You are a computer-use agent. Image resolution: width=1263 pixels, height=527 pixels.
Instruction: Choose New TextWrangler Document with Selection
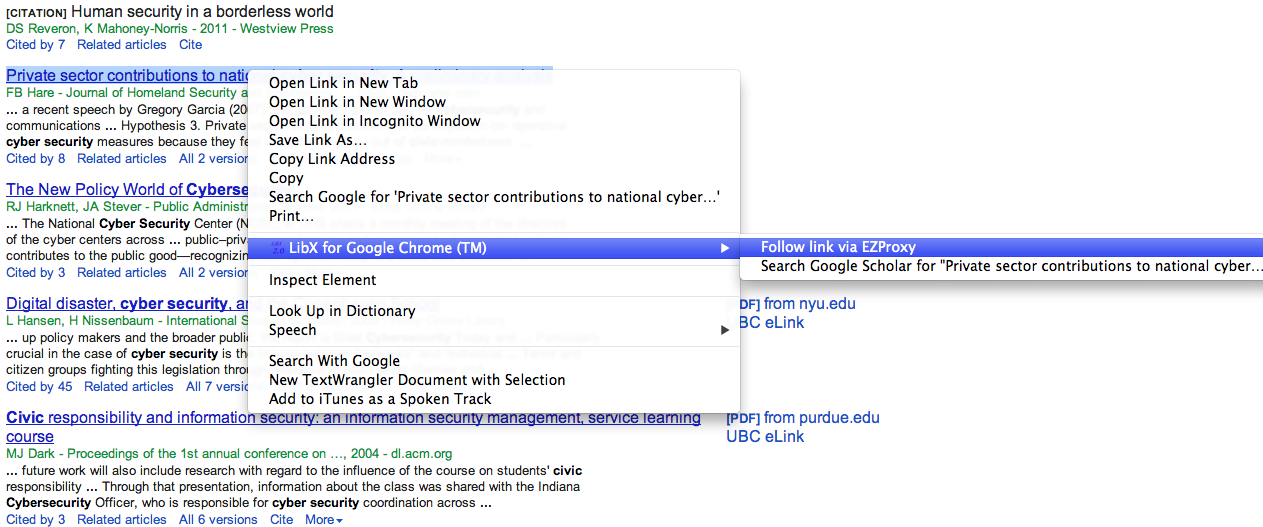417,380
